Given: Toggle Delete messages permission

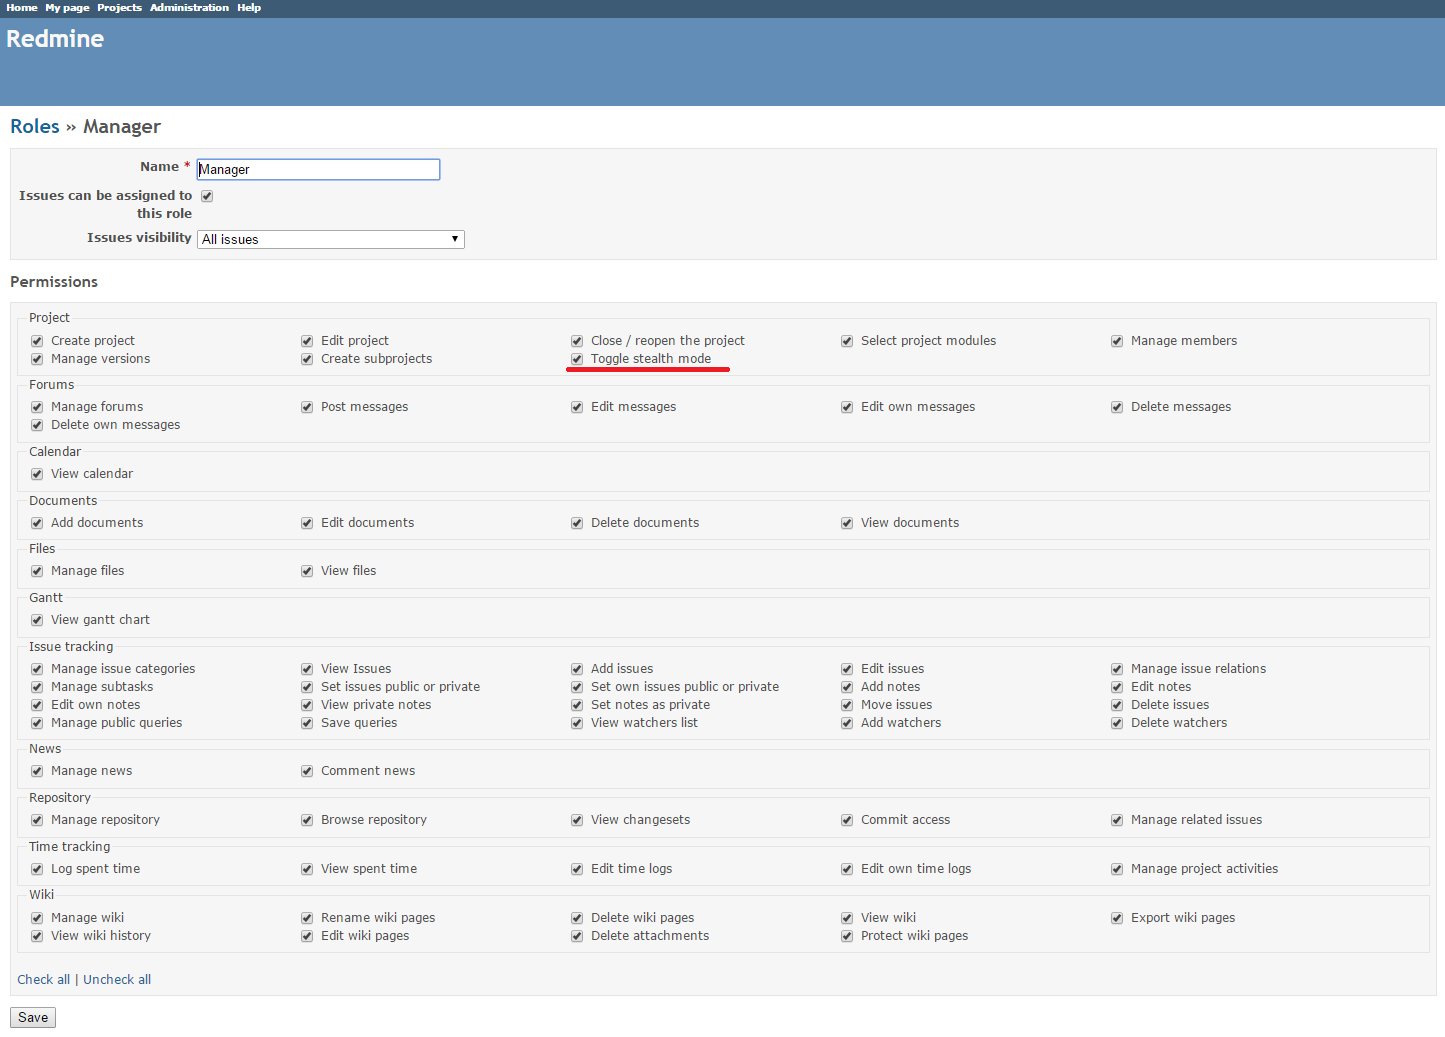Looking at the screenshot, I should 1117,407.
